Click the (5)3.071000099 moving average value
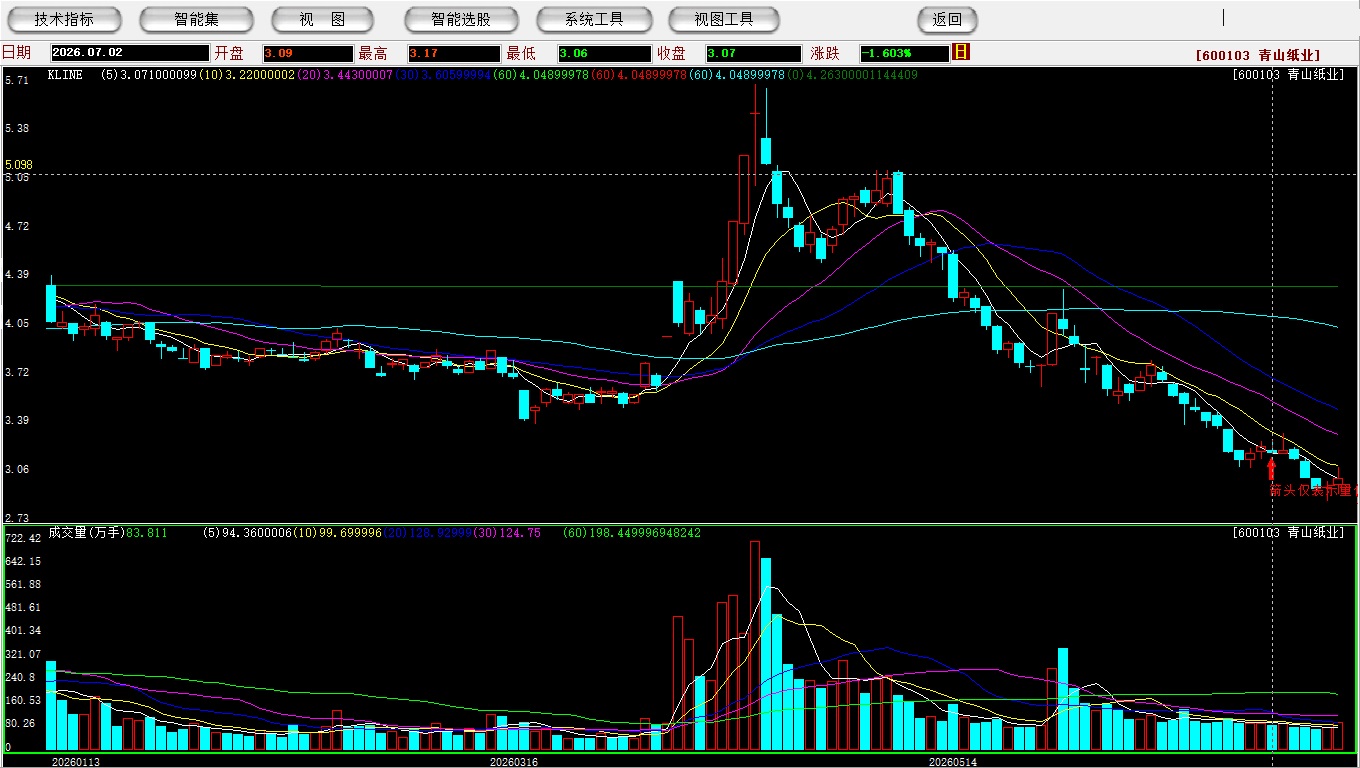The height and width of the screenshot is (768, 1360). 148,75
